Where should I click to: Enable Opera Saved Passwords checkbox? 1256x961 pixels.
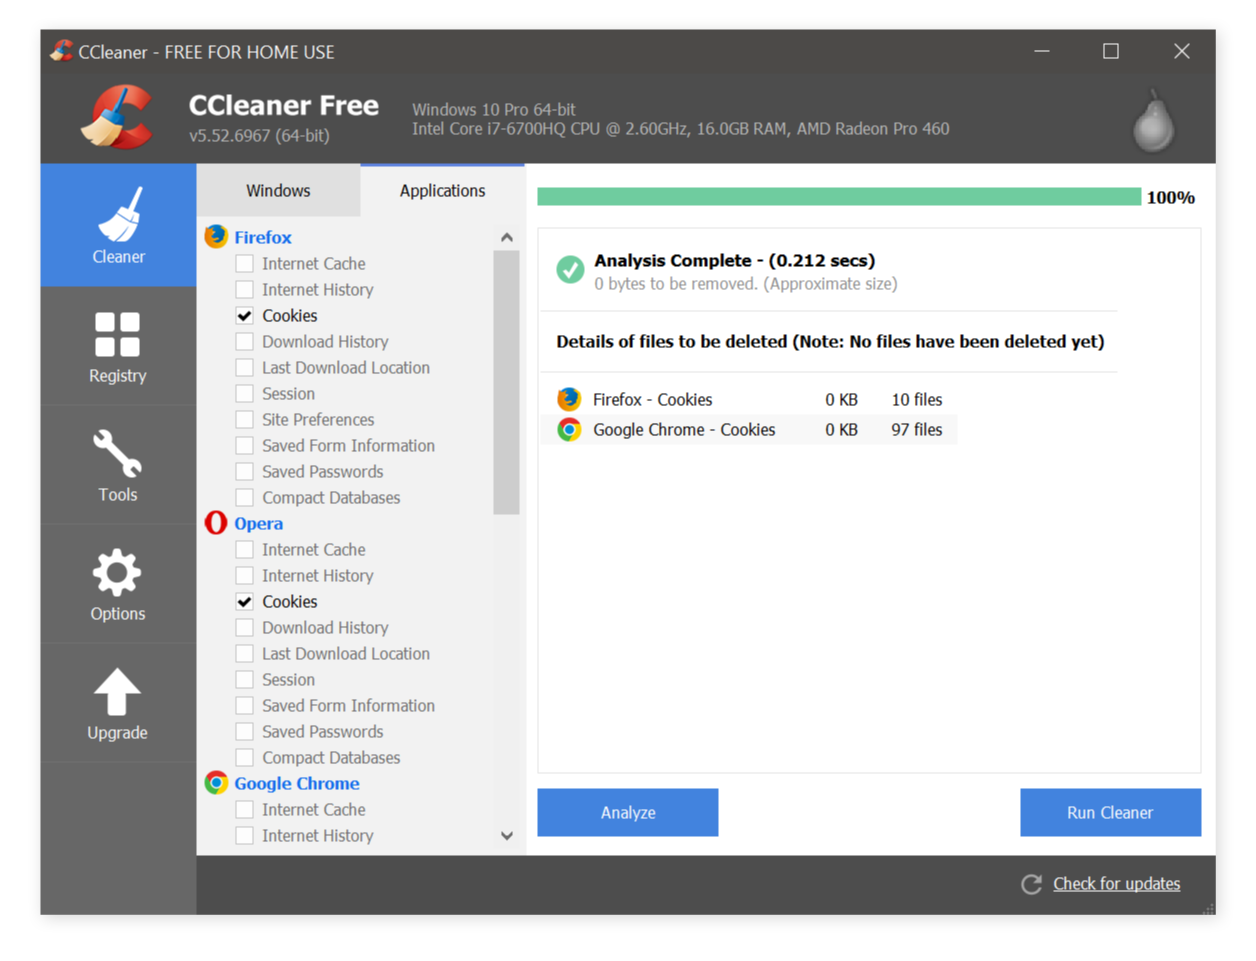[244, 731]
